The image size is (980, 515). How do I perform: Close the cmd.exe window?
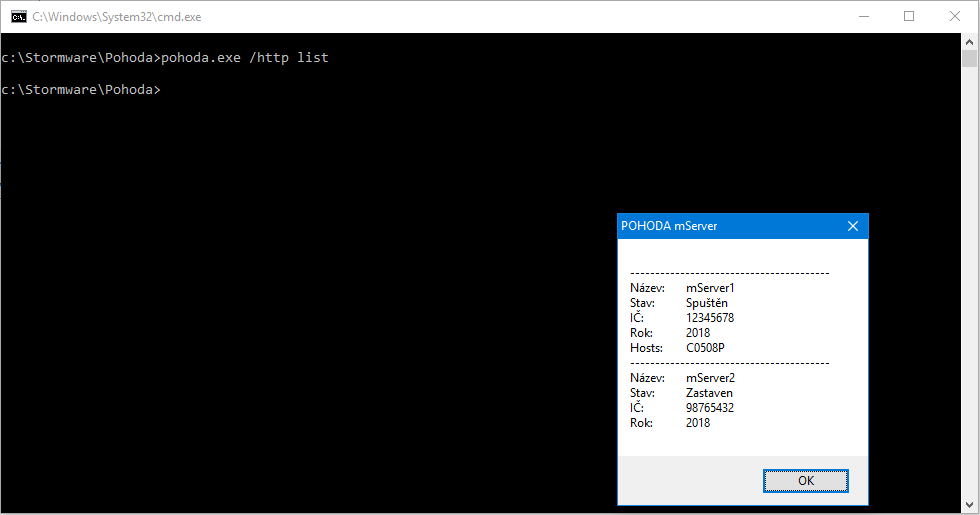click(955, 16)
